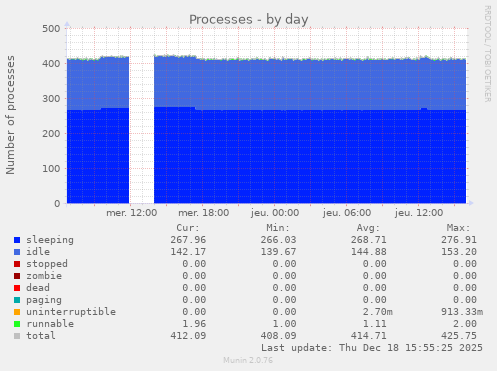The image size is (497, 371).
Task: Click the idle minimum value 139.67
Action: pos(278,252)
